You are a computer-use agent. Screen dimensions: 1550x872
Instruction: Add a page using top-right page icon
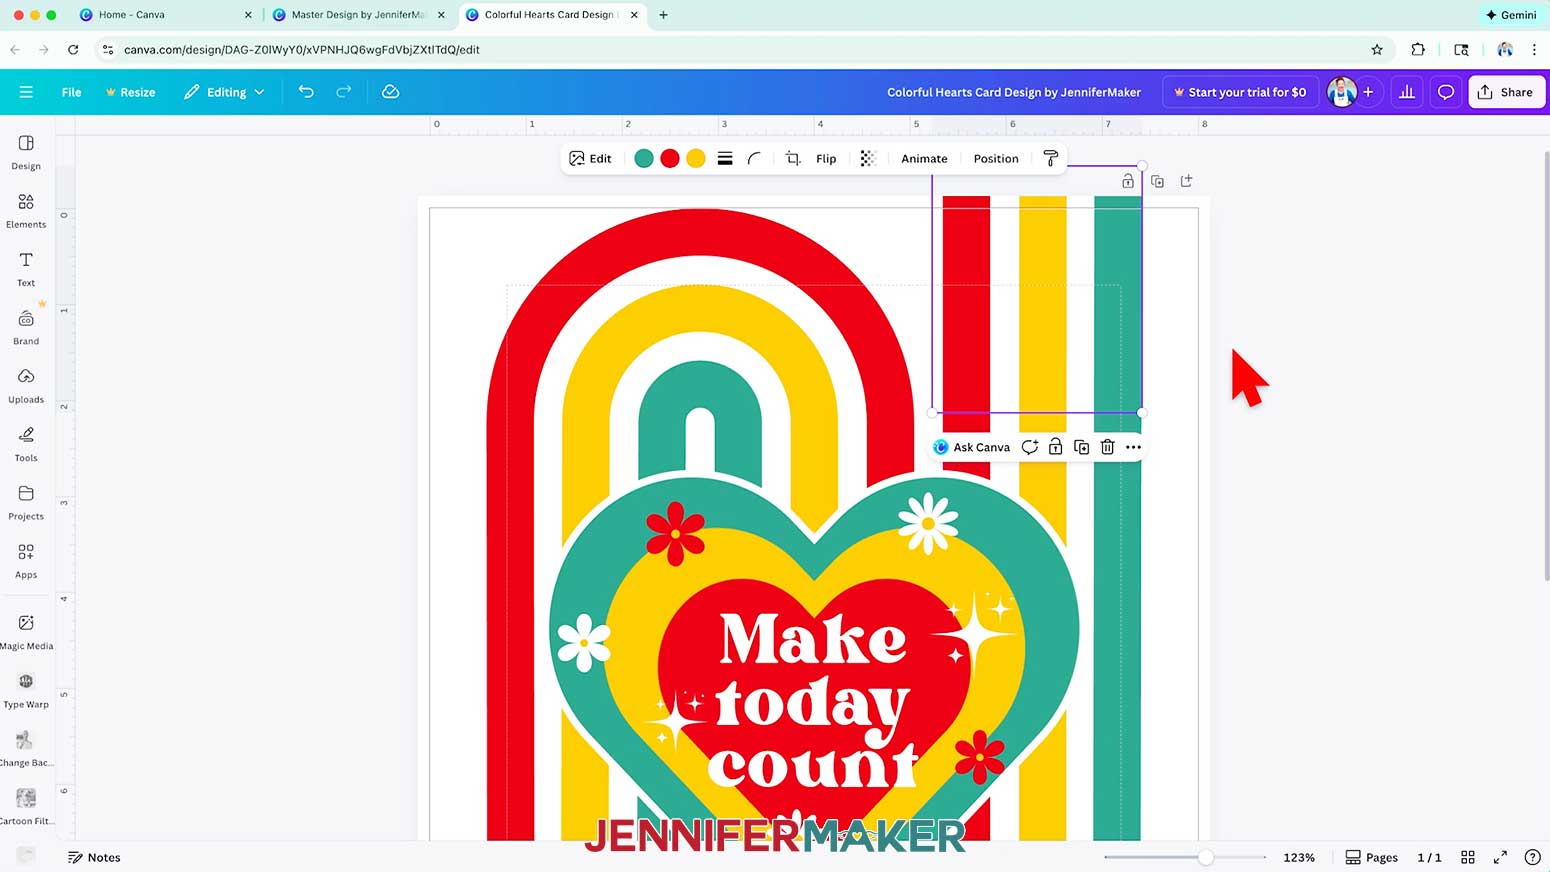coord(1186,181)
